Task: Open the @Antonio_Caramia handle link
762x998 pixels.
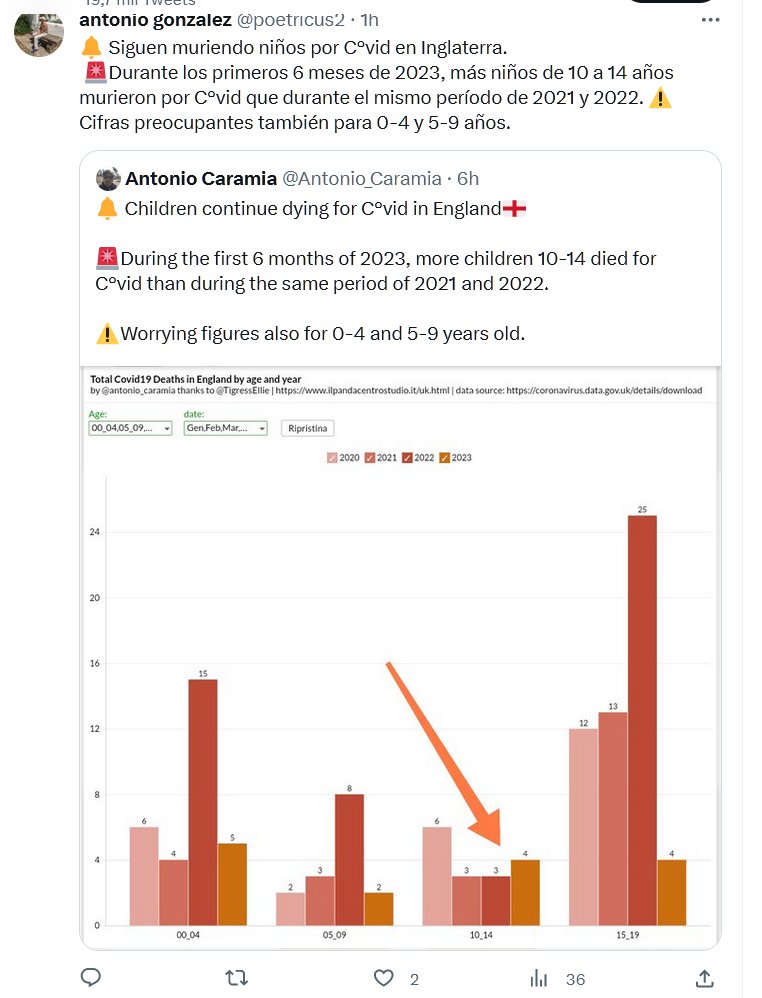Action: pyautogui.click(x=362, y=179)
